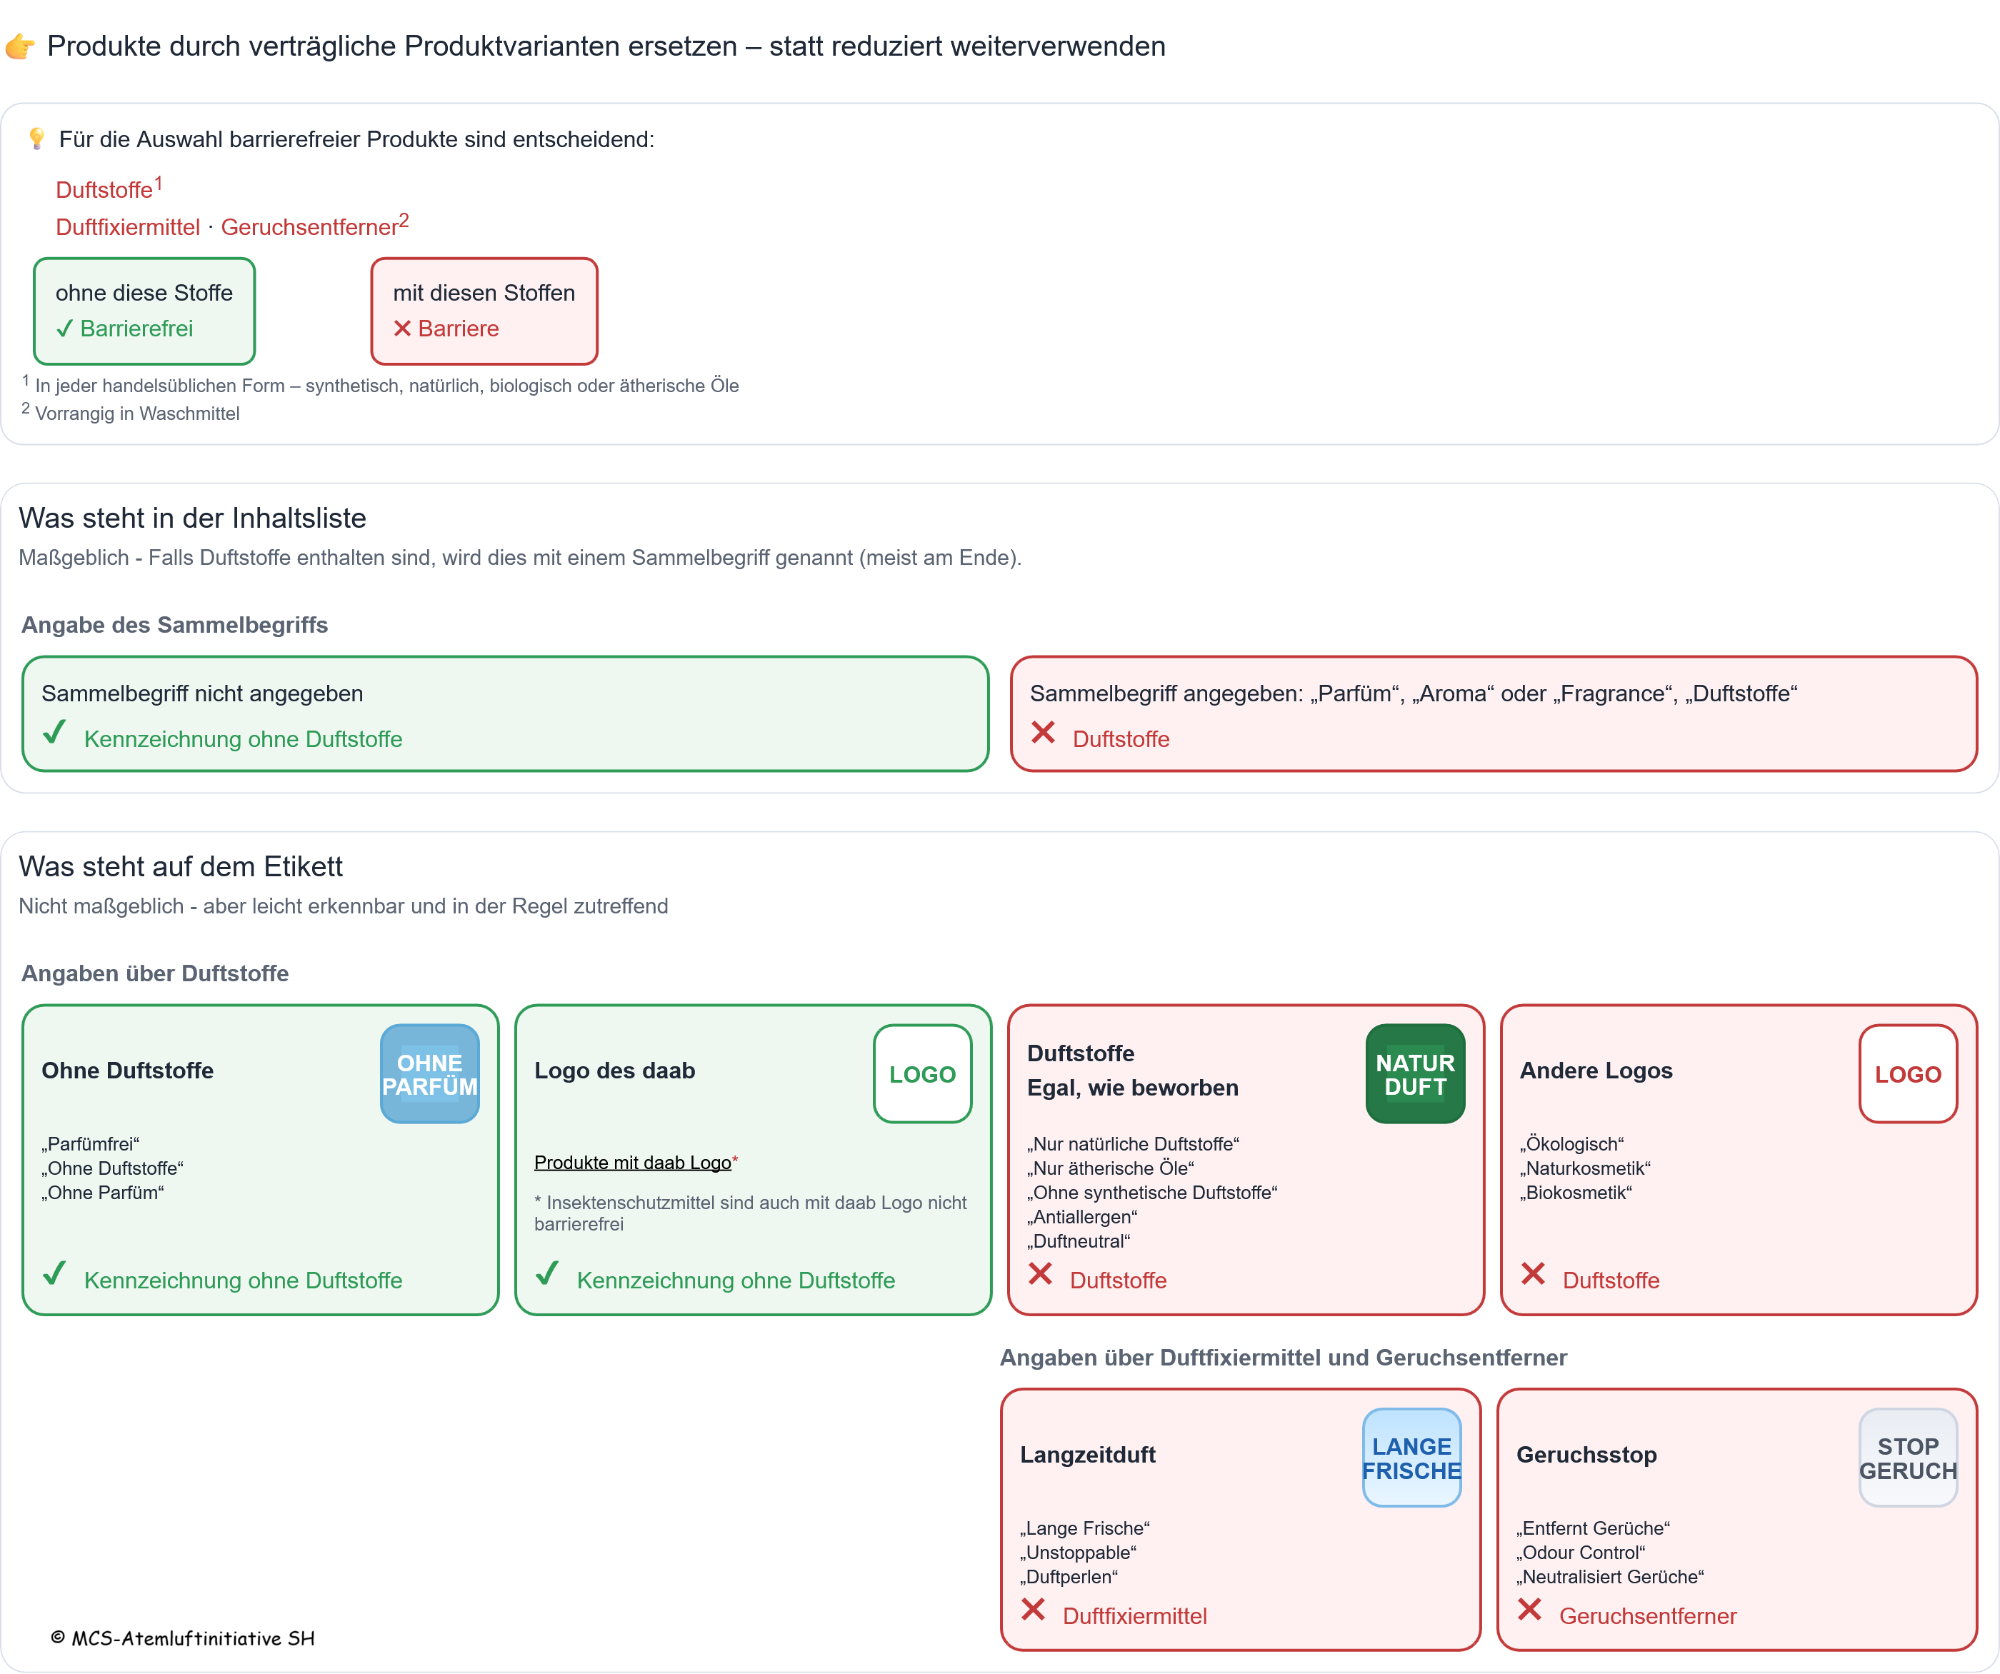2000x1674 pixels.
Task: Click the NATUR DUFT badge
Action: pos(1415,1074)
